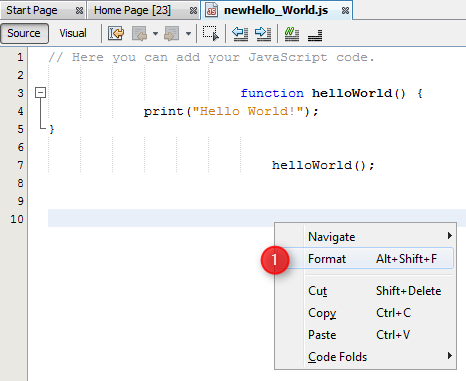Switch to Visual view
Screen dimensions: 466x381
pyautogui.click(x=73, y=33)
